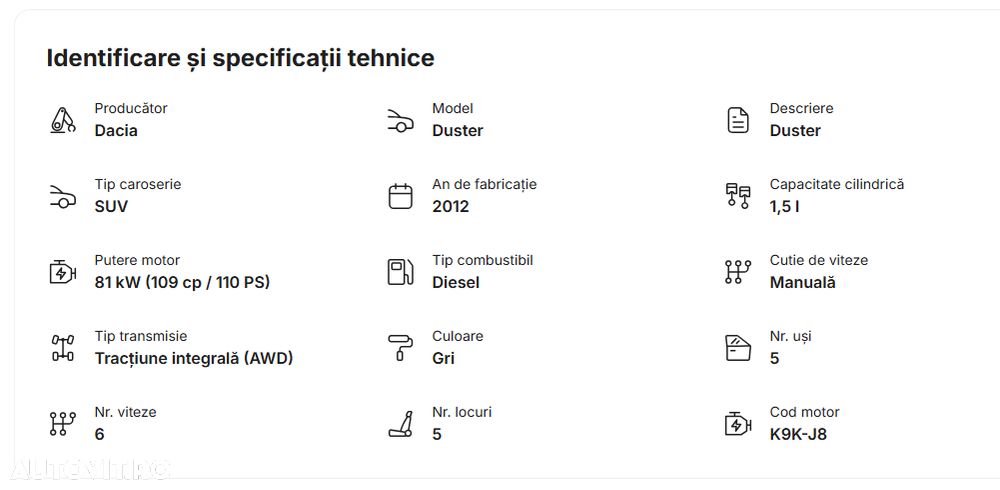The width and height of the screenshot is (1000, 490).
Task: Click the Nr. viteze gear shift icon
Action: (63, 424)
